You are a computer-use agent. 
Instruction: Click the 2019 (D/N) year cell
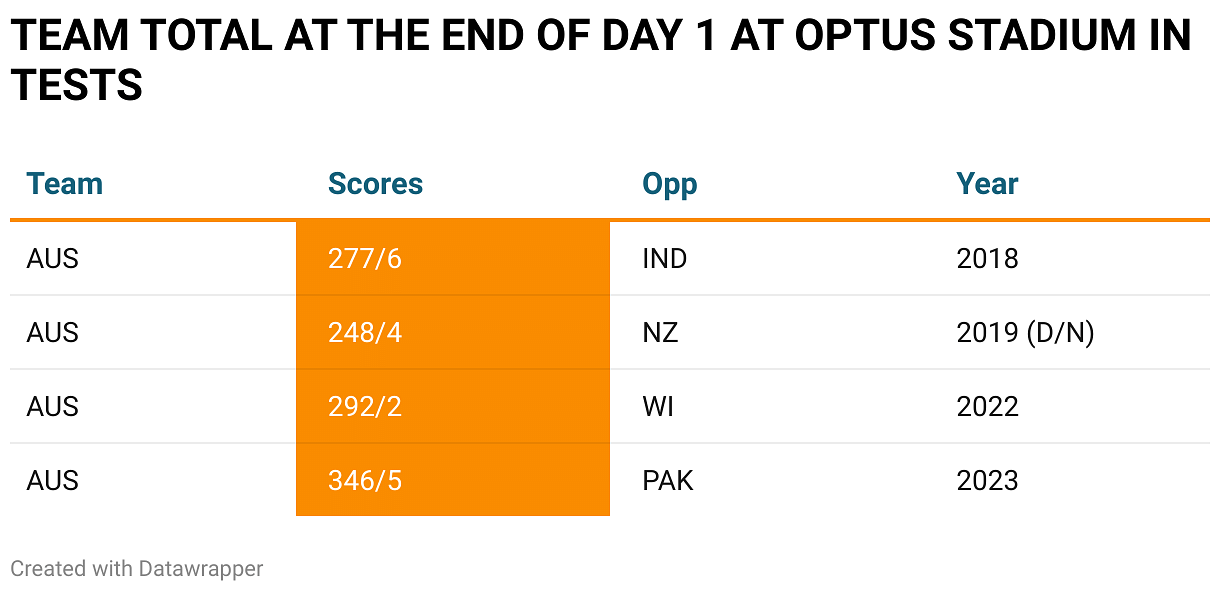1025,333
